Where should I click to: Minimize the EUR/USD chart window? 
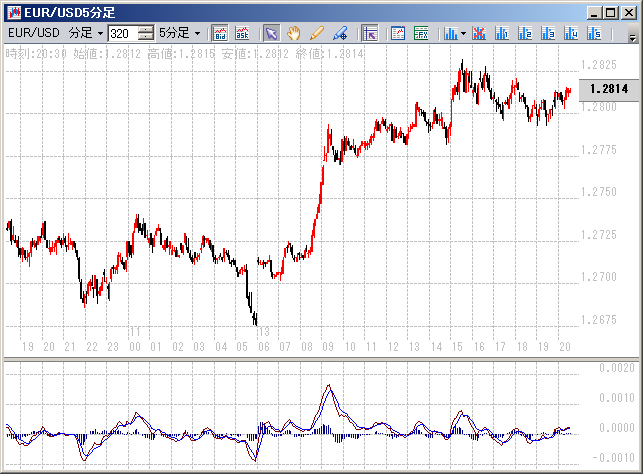click(x=594, y=13)
